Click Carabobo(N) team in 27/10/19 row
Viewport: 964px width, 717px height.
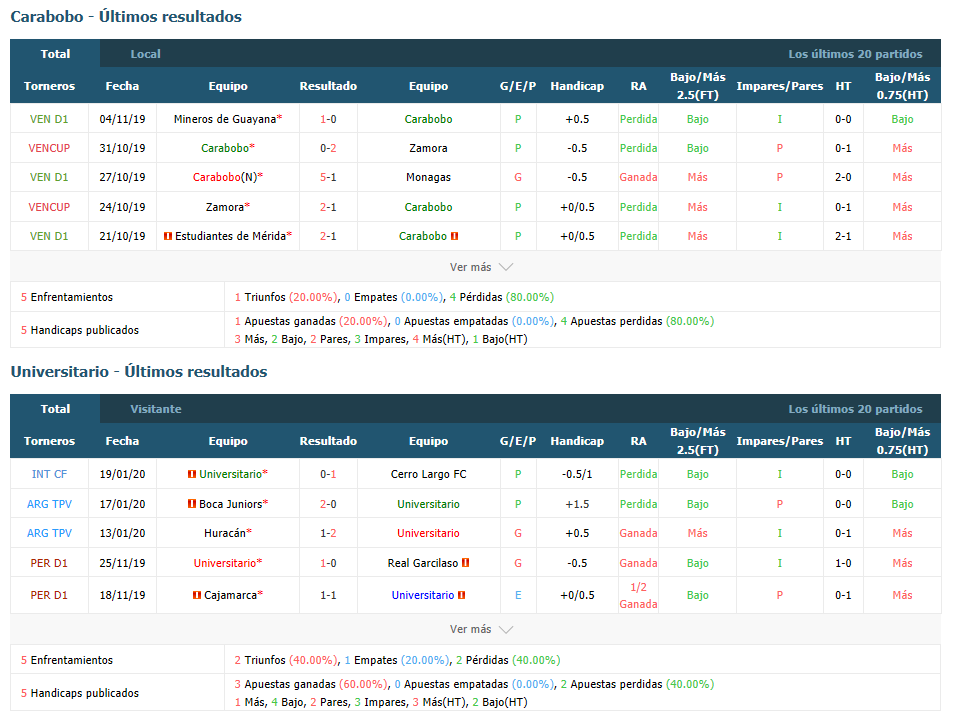point(227,177)
